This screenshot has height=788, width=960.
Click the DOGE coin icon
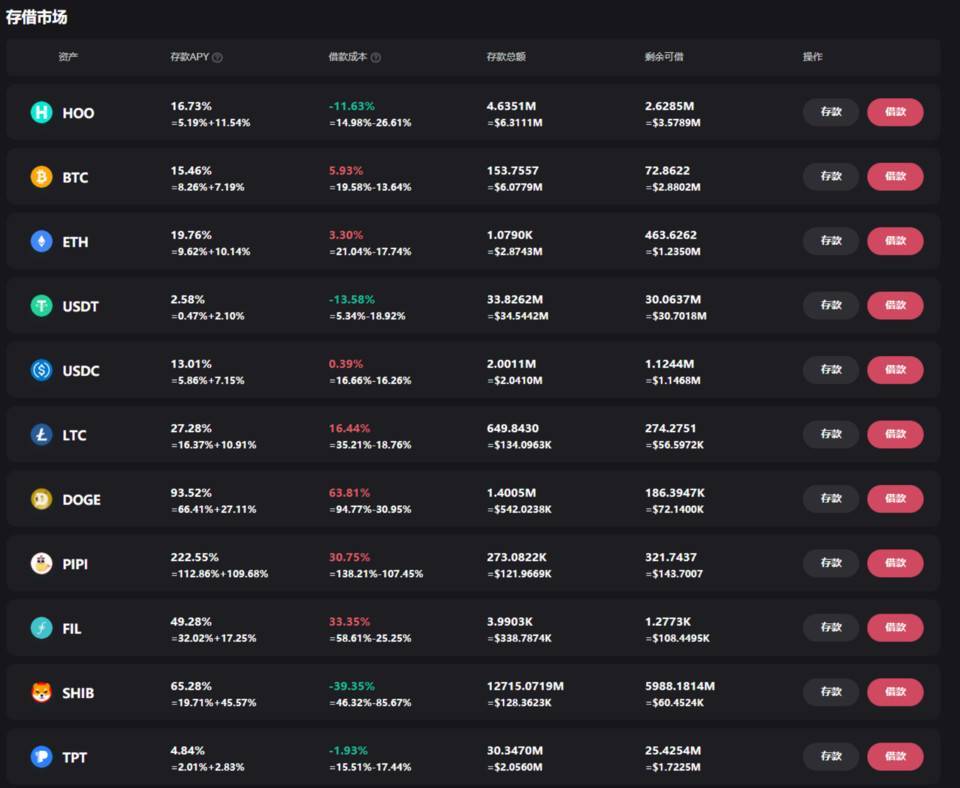click(42, 499)
